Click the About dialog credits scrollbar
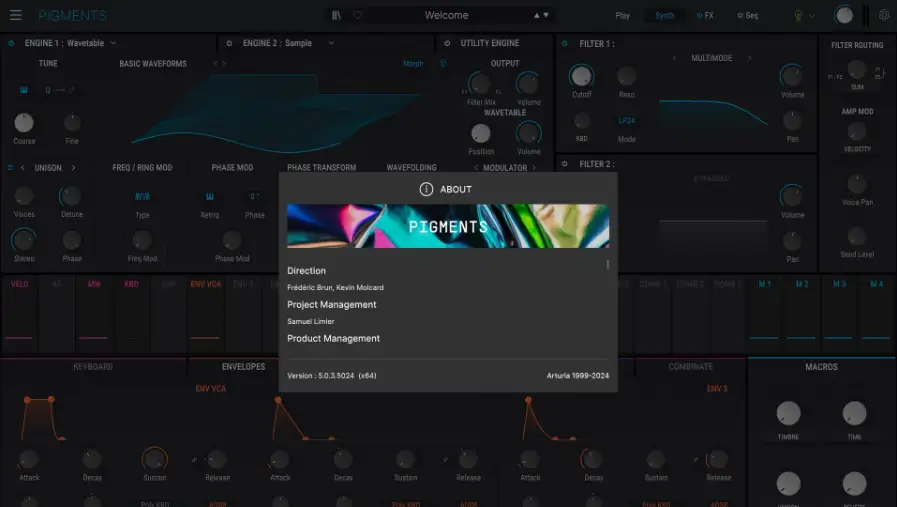The height and width of the screenshot is (507, 897). pyautogui.click(x=608, y=264)
